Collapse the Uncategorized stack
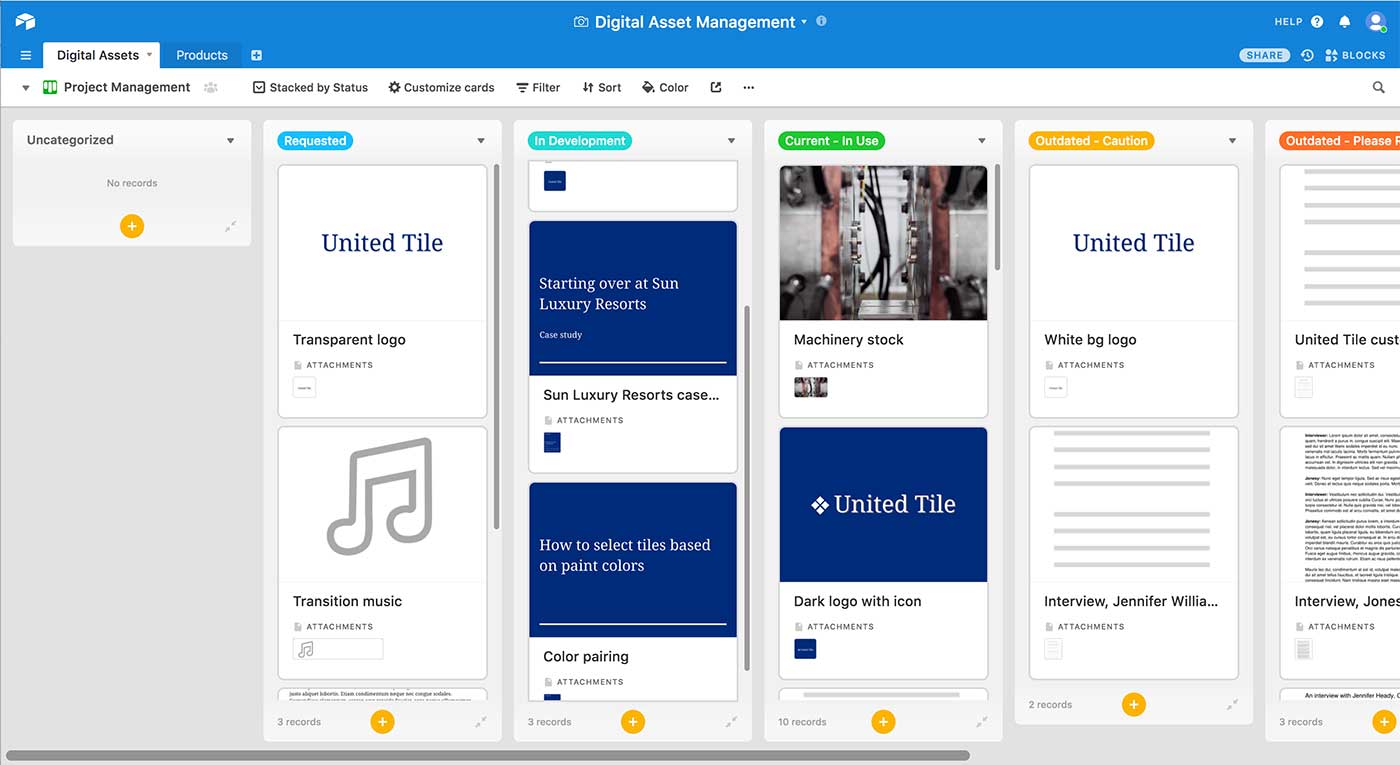 point(231,227)
